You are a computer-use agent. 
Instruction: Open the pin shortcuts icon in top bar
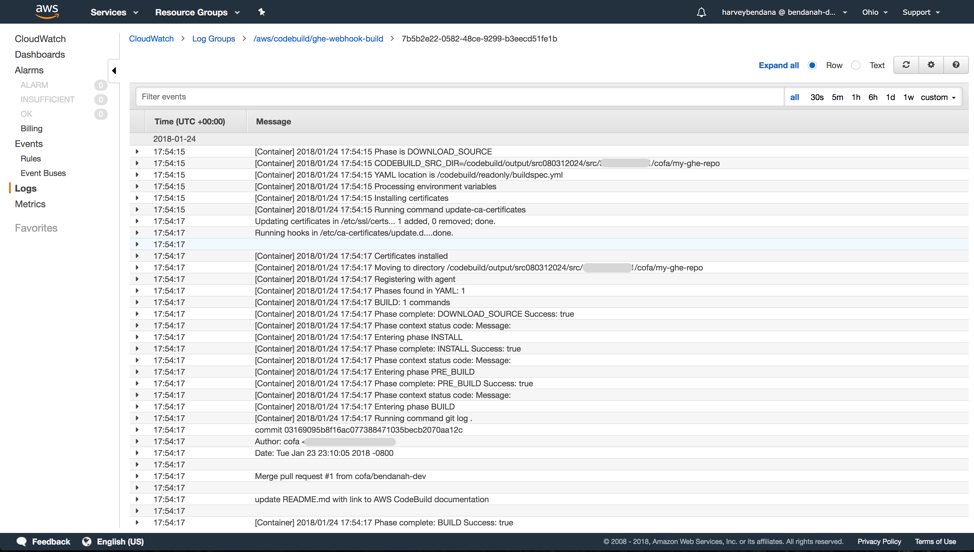pyautogui.click(x=262, y=12)
